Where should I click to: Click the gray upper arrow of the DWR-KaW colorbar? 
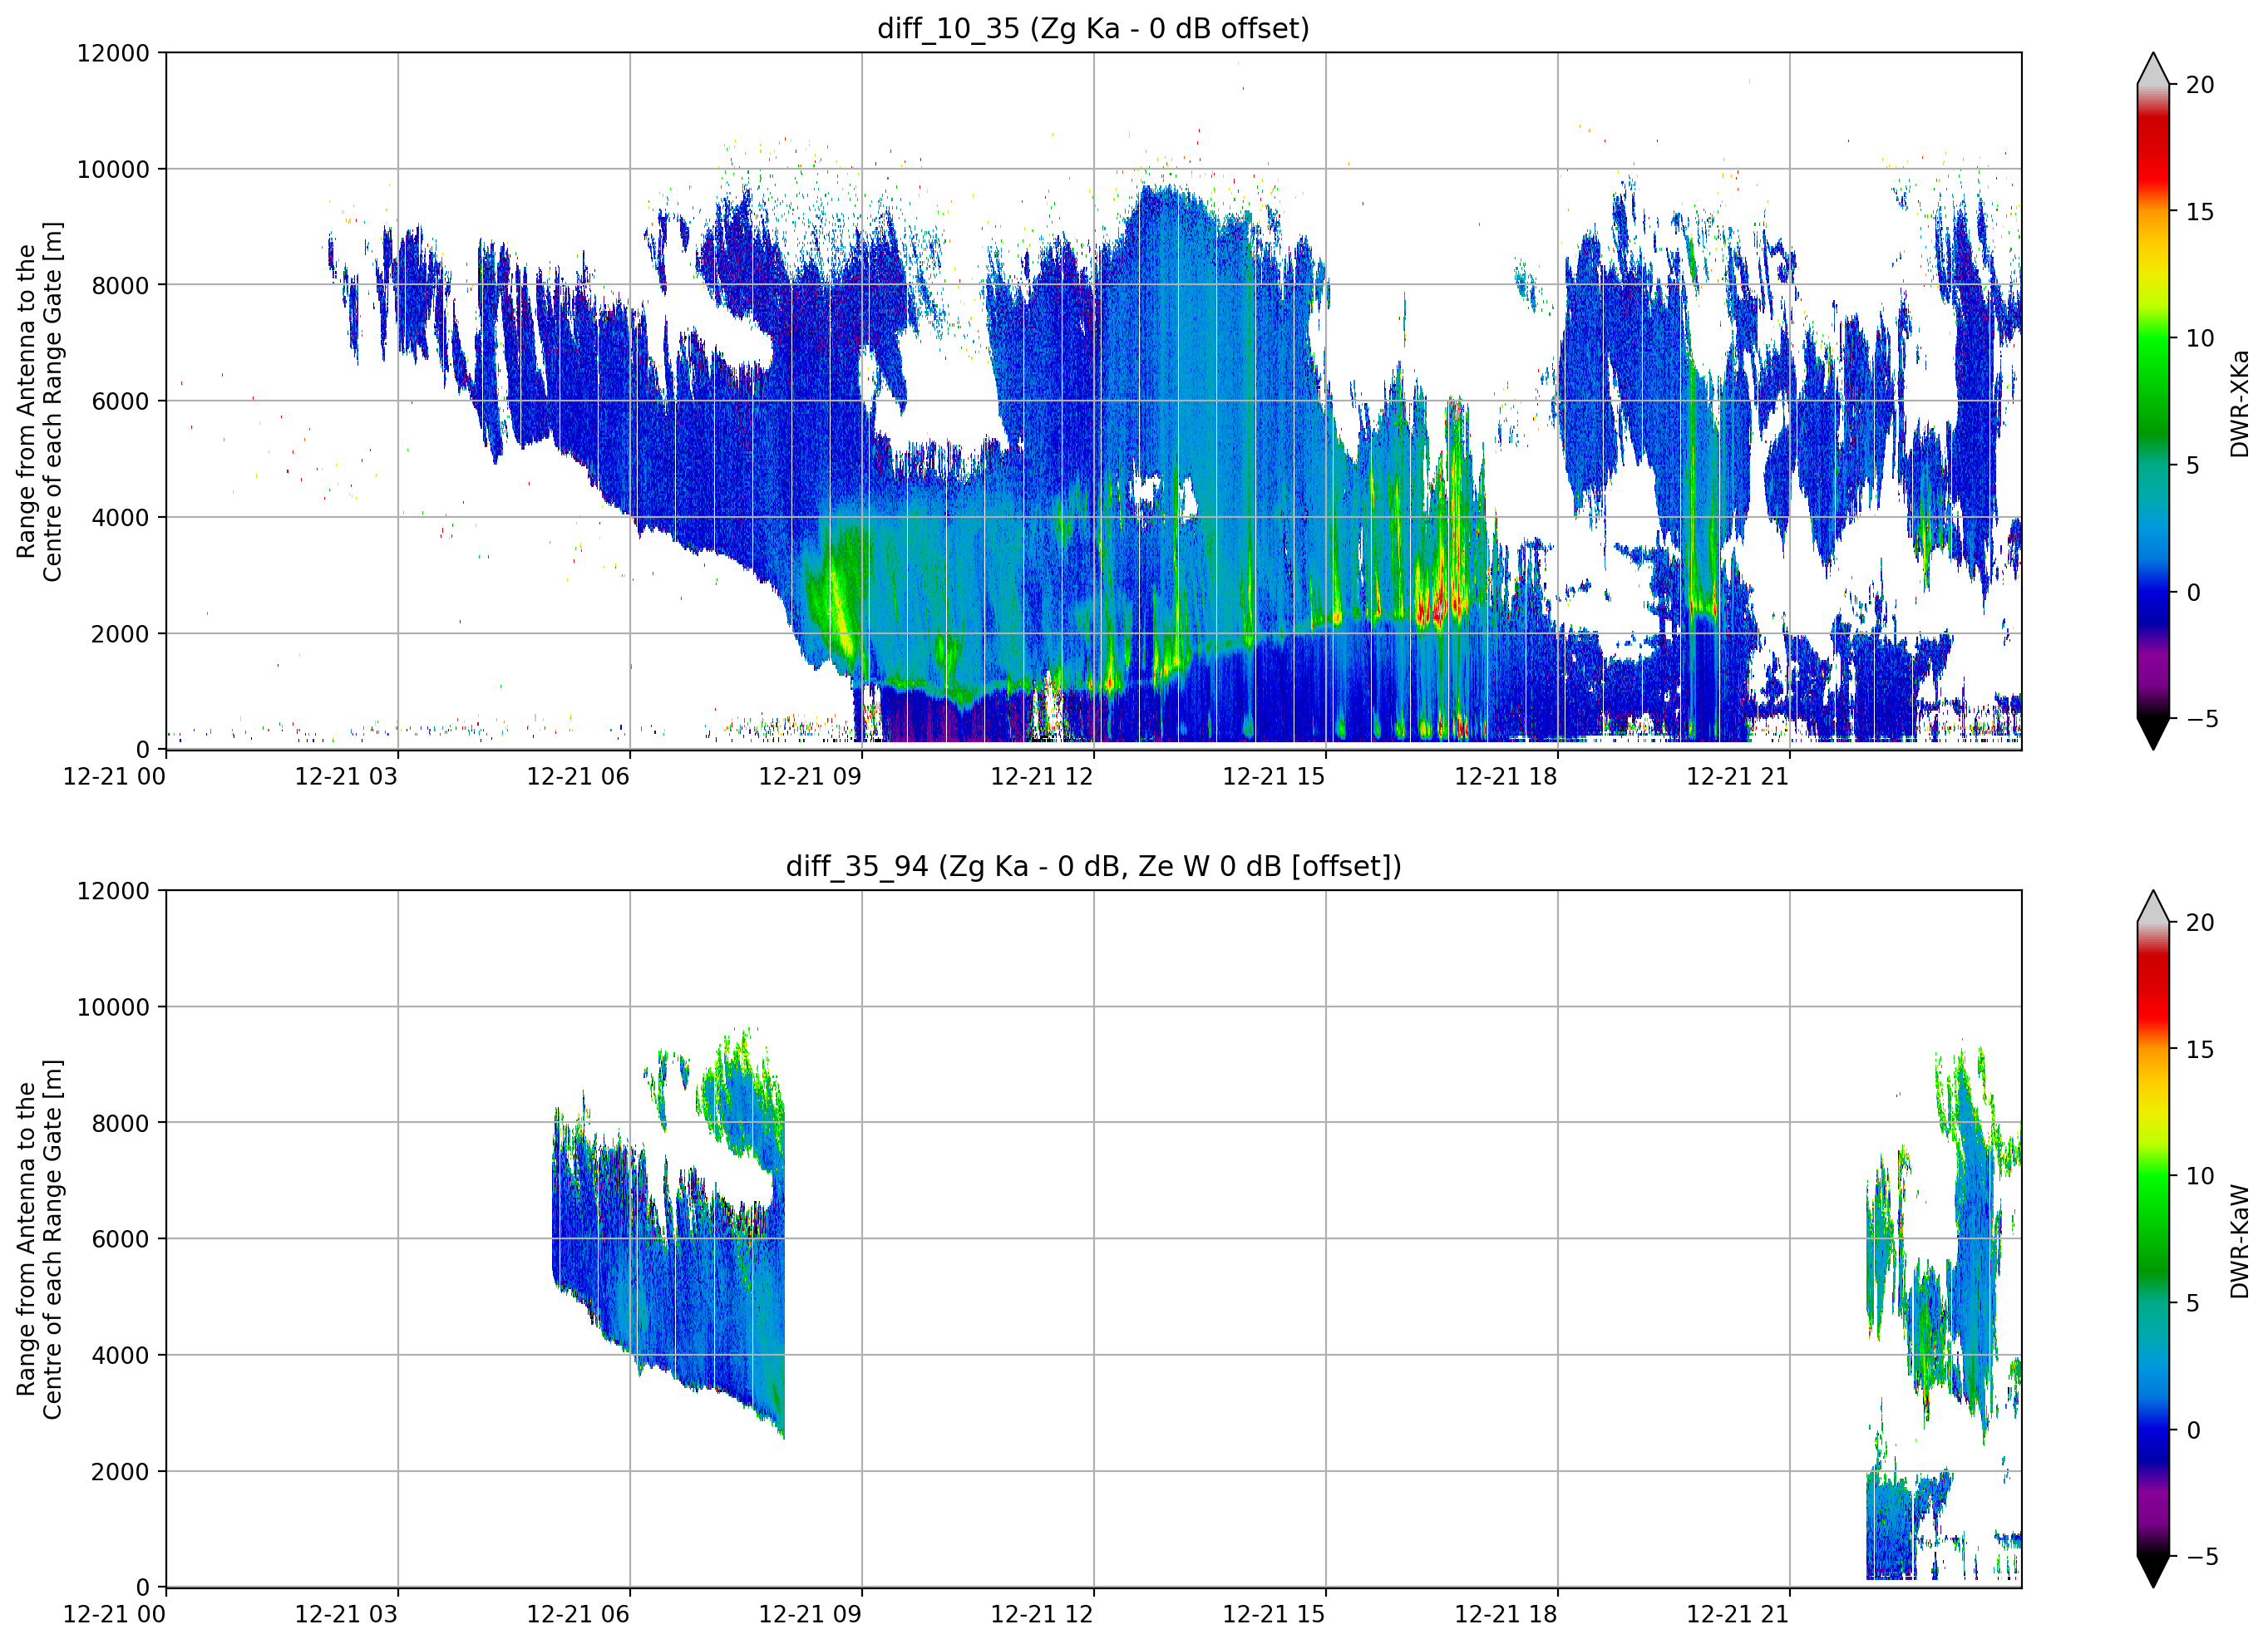2153,906
